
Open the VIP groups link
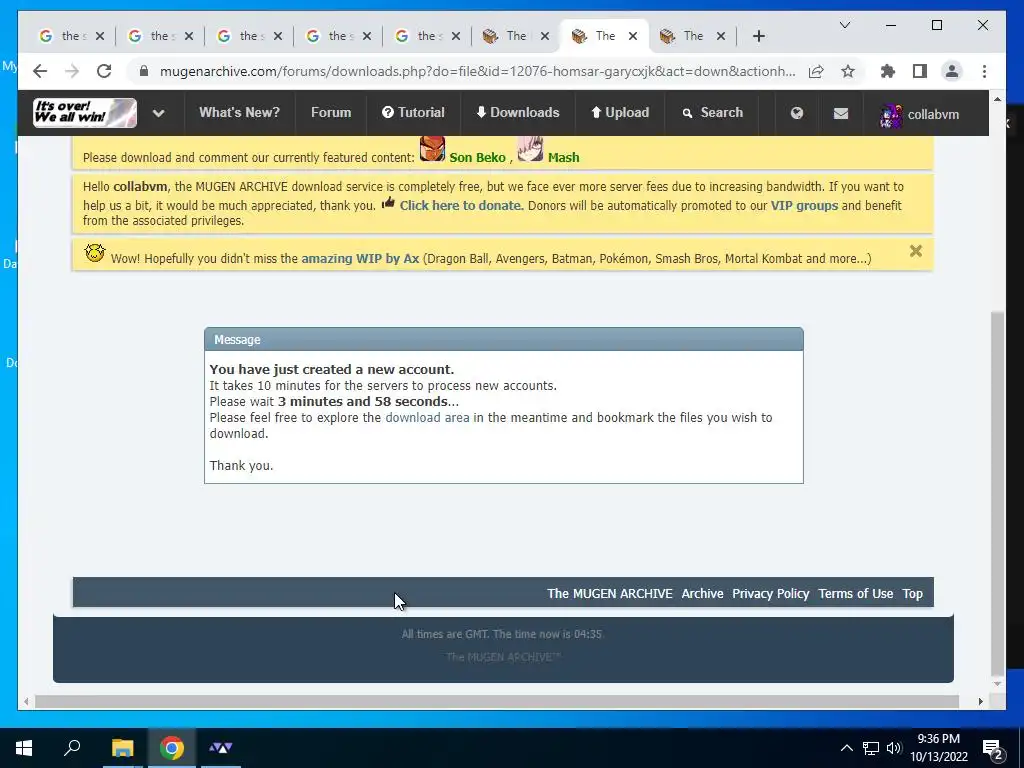click(x=804, y=205)
